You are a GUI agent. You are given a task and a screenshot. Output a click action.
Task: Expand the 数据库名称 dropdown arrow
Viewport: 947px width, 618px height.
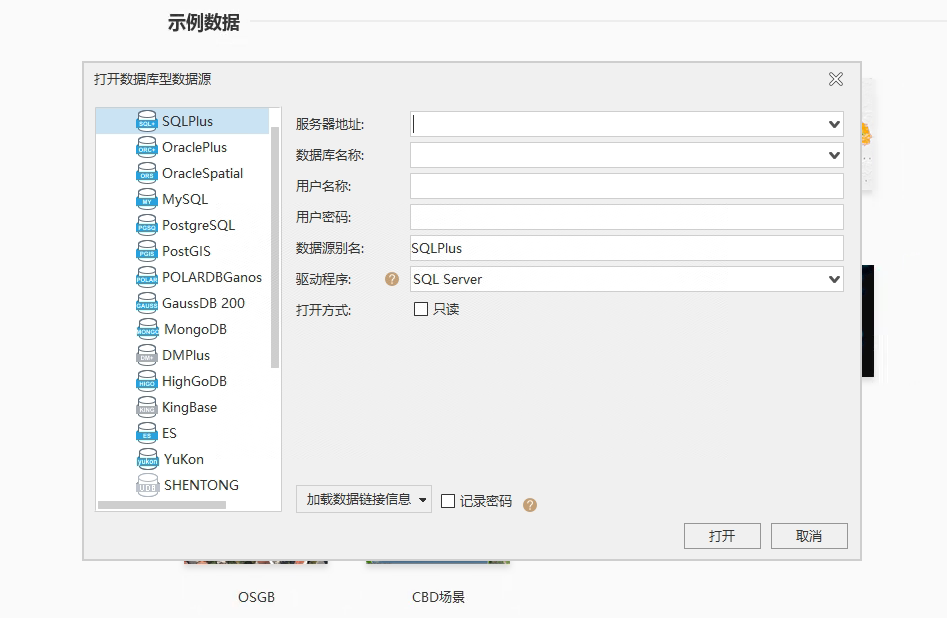coord(834,155)
